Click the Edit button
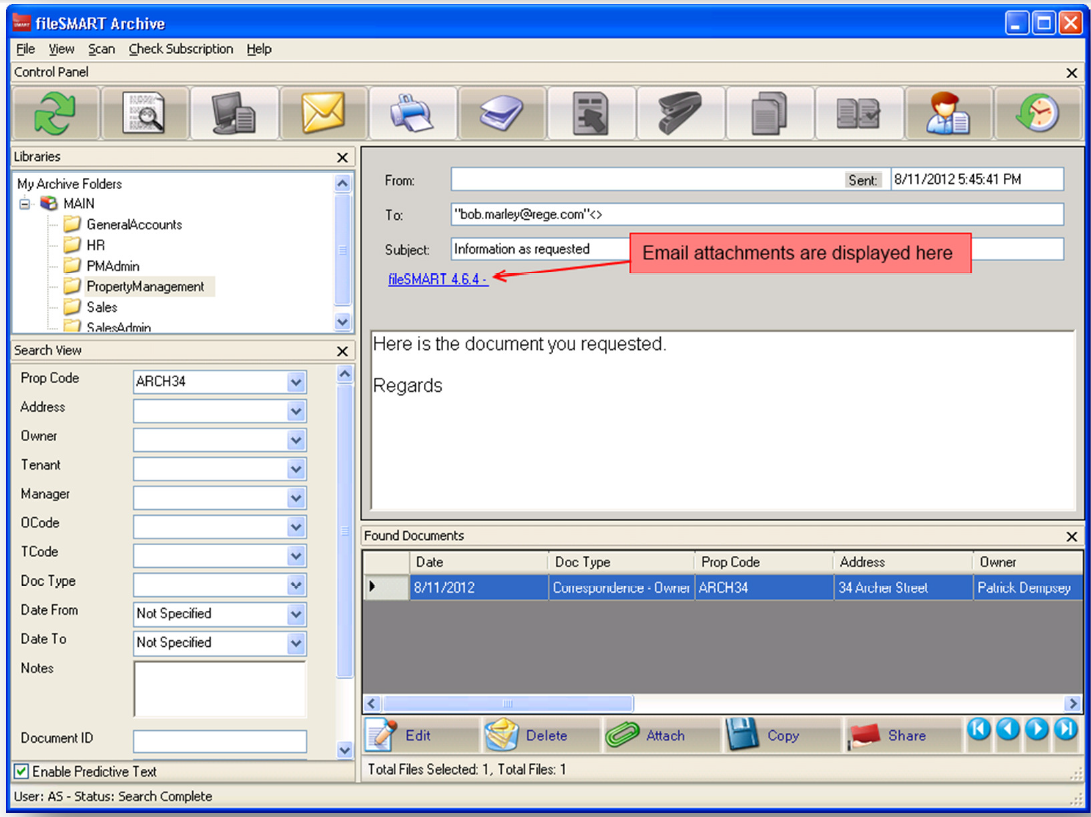1091x817 pixels. [421, 736]
